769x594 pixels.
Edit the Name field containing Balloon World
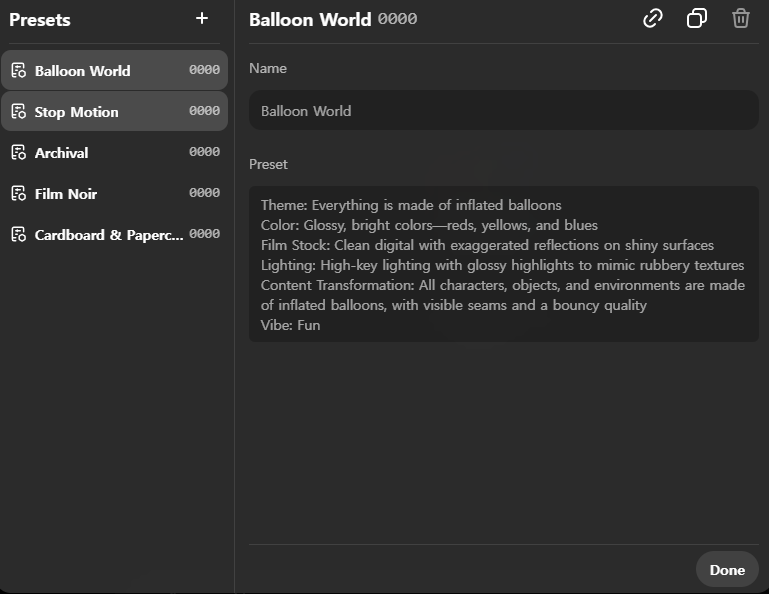click(504, 110)
